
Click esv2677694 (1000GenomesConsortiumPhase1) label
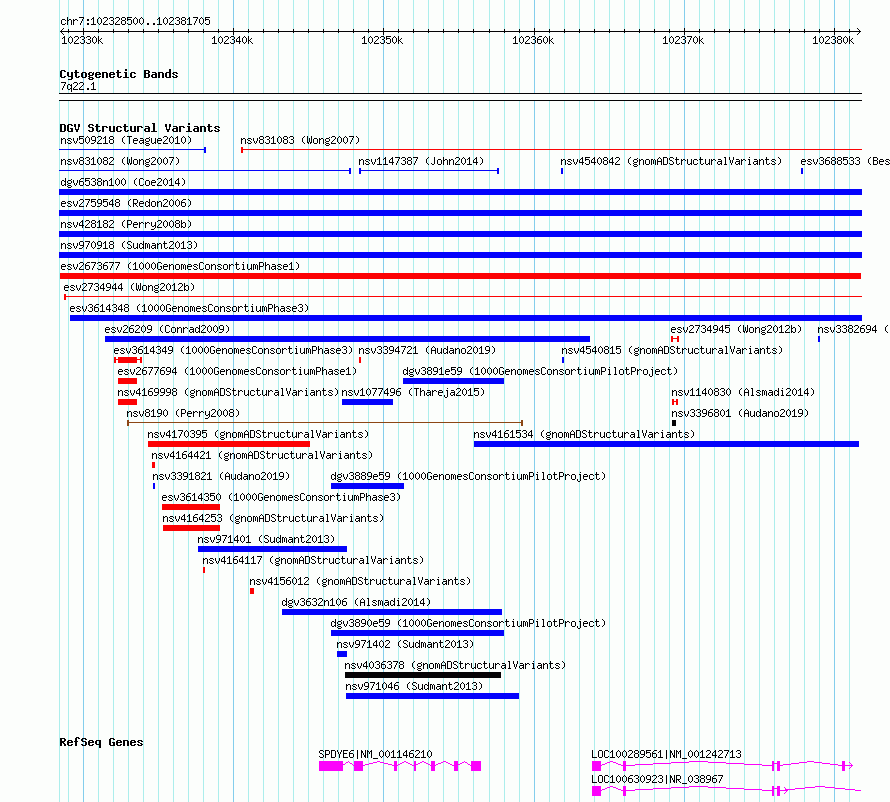(x=237, y=371)
